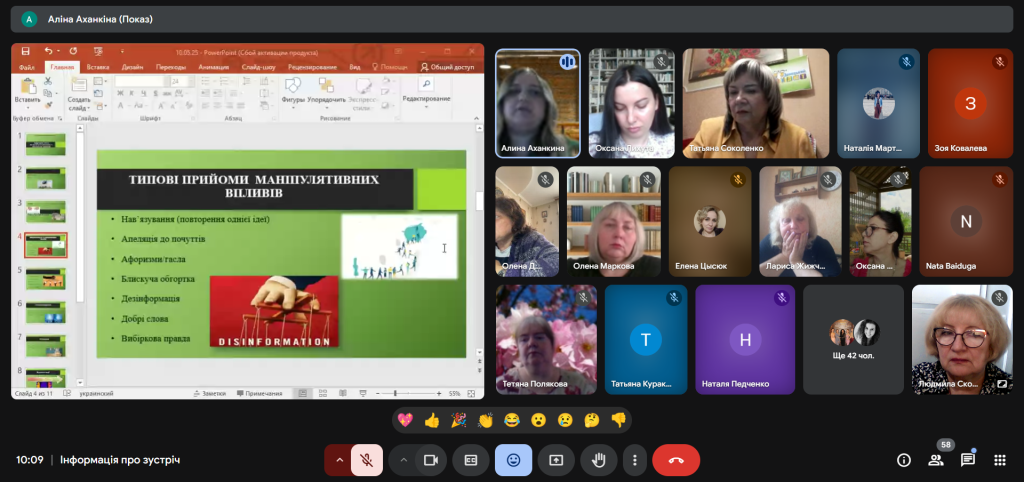Raise your hand

598,460
